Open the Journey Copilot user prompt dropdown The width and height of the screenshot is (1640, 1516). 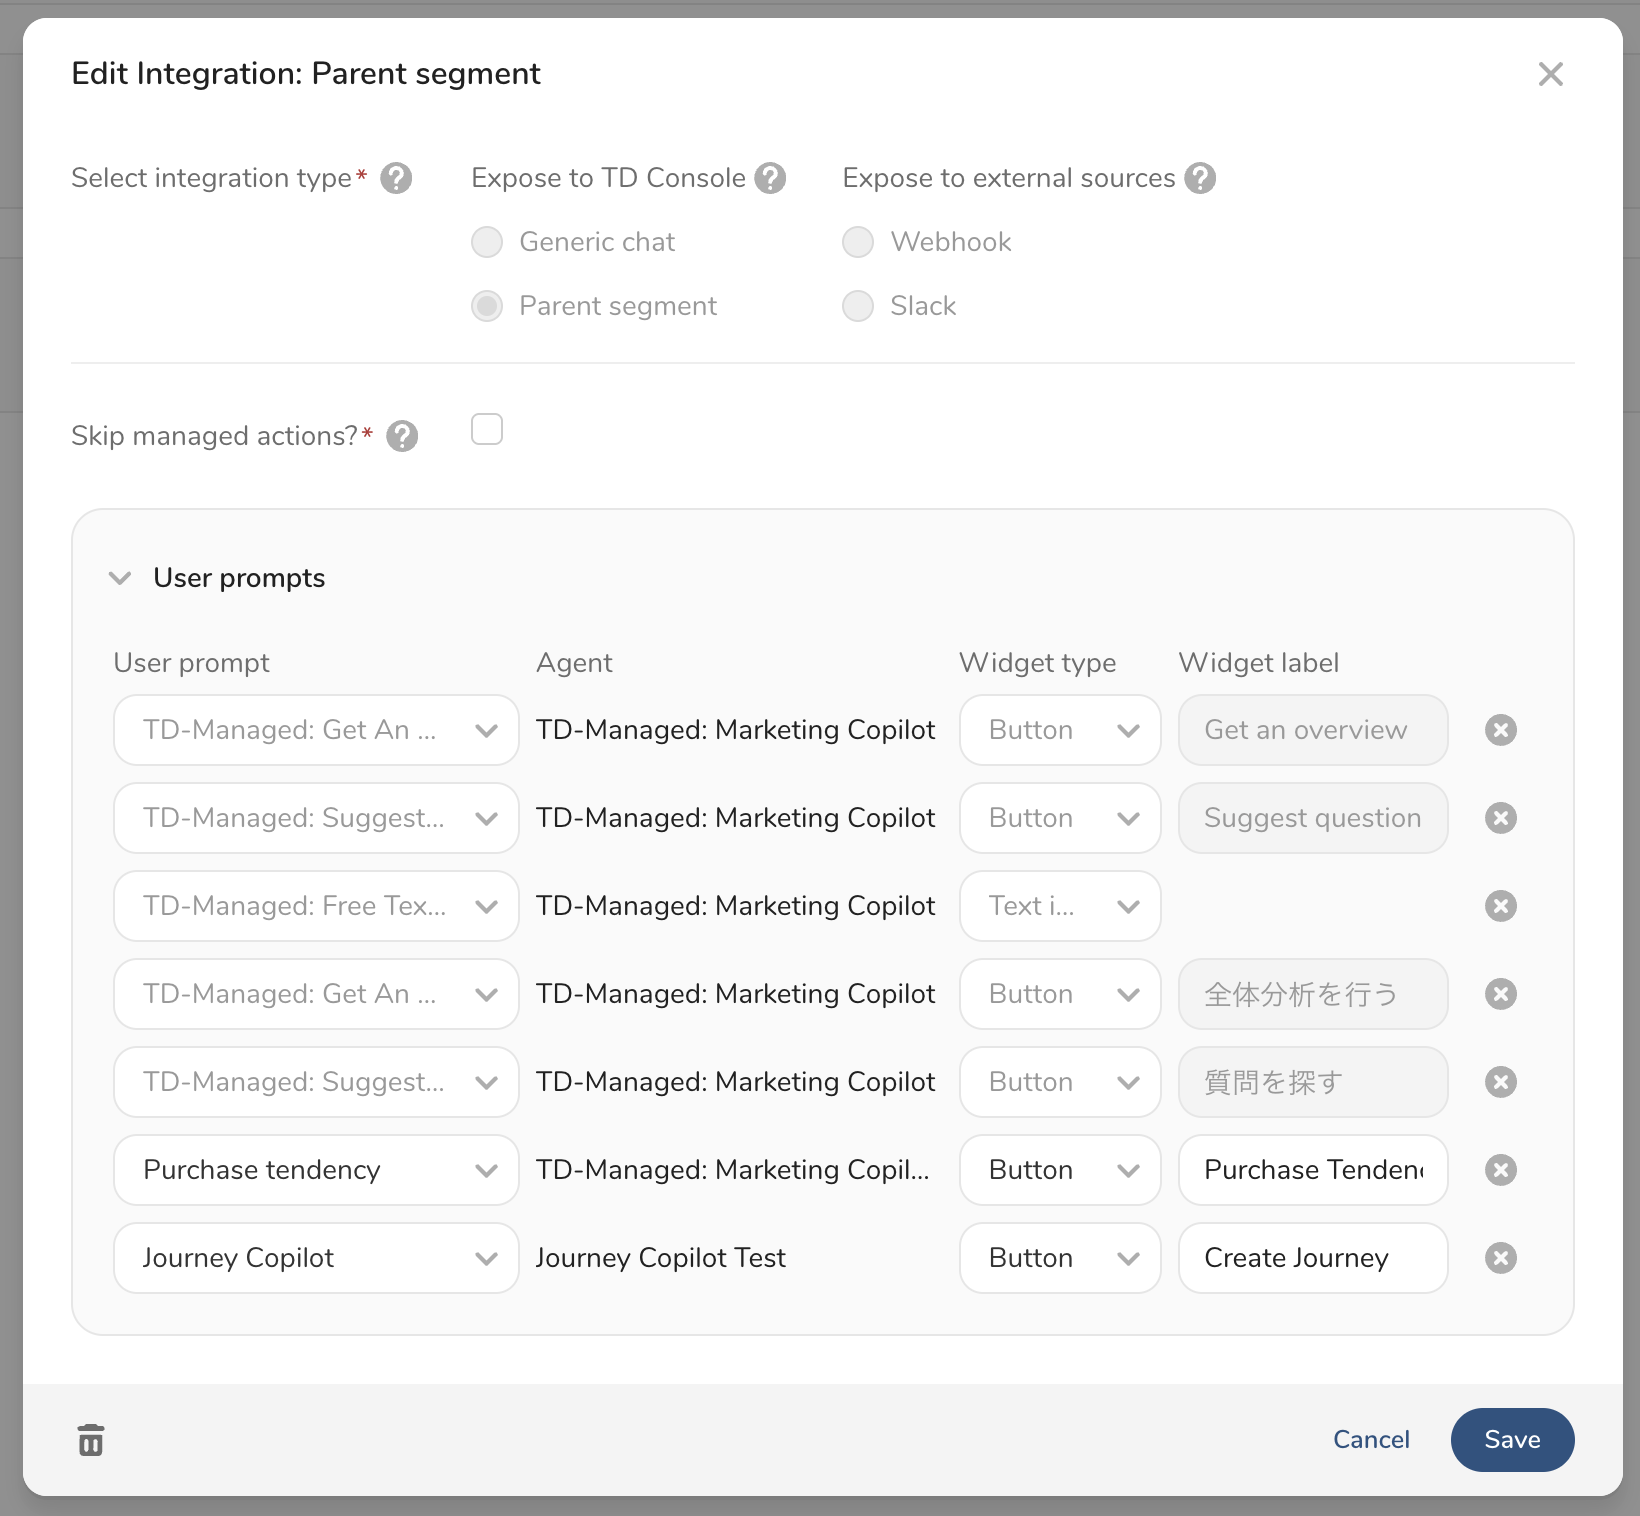click(316, 1258)
